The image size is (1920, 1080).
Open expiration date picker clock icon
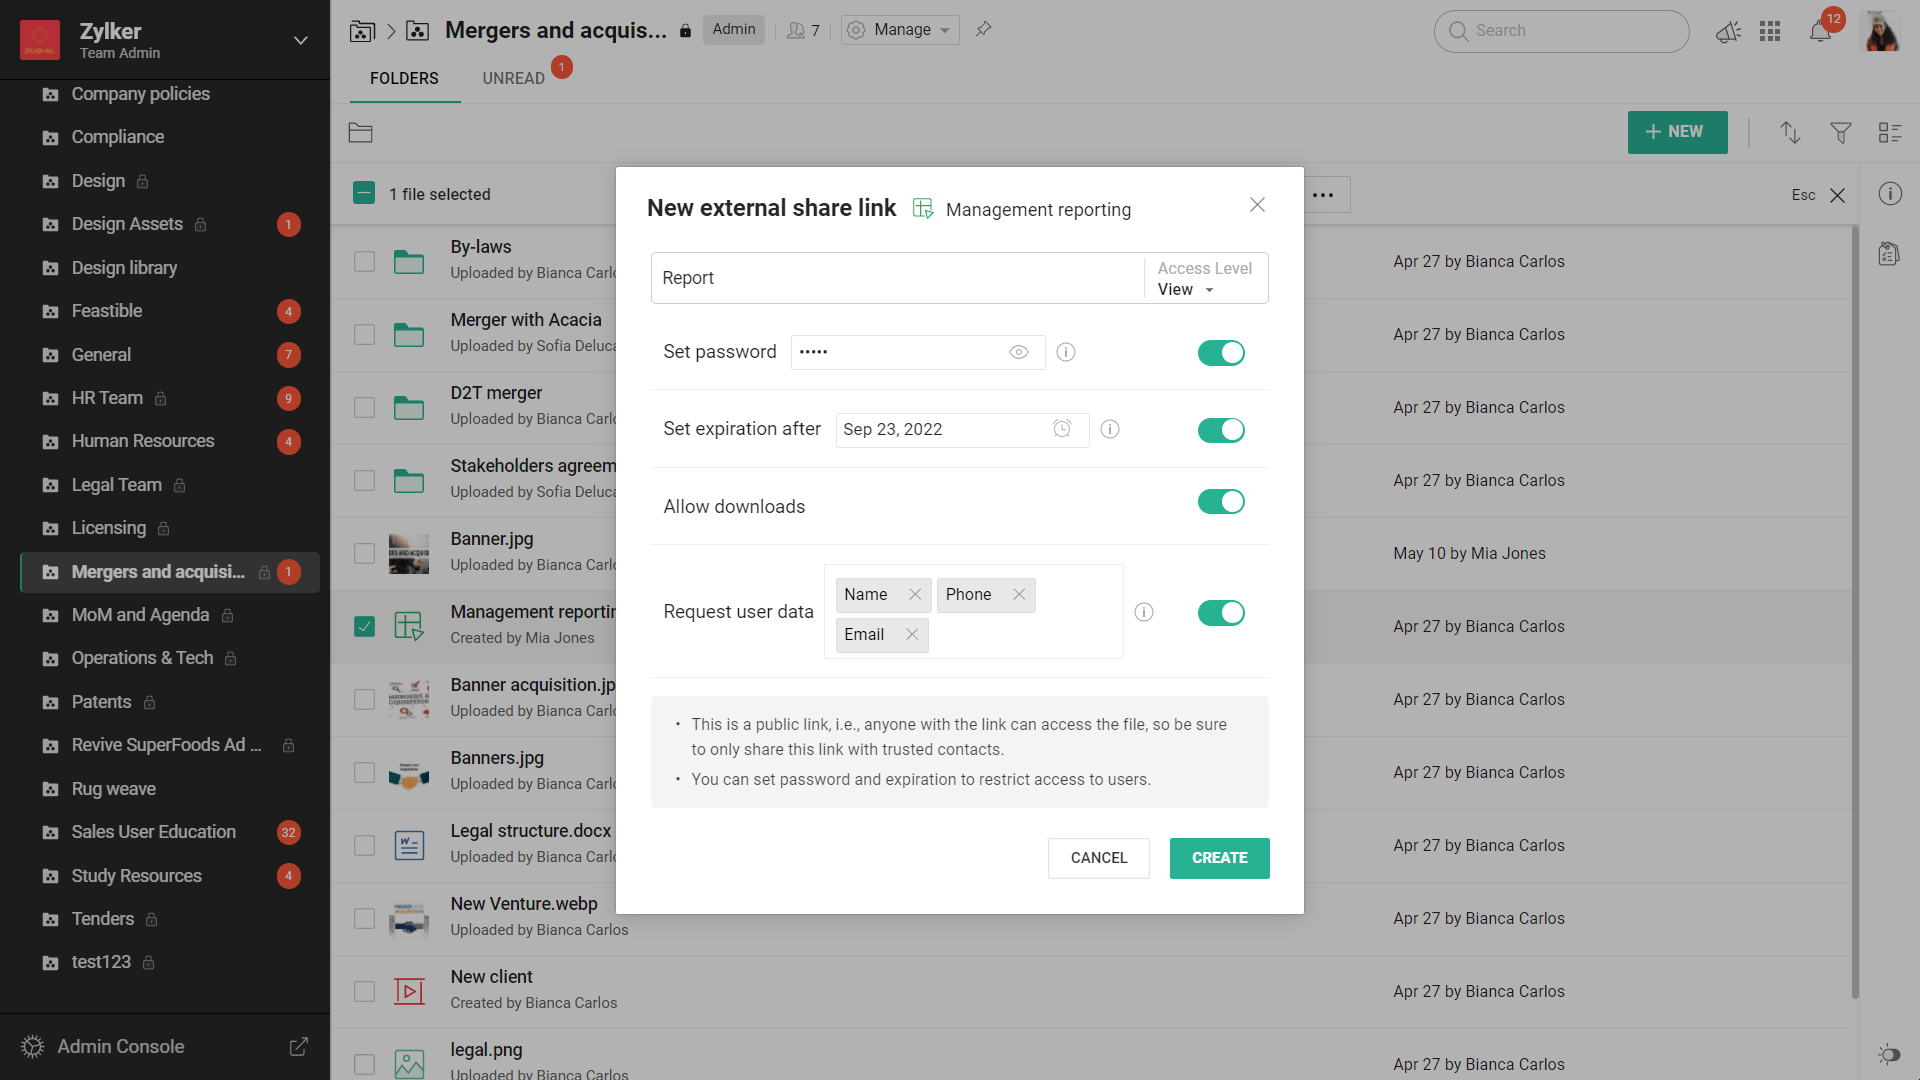coord(1062,429)
